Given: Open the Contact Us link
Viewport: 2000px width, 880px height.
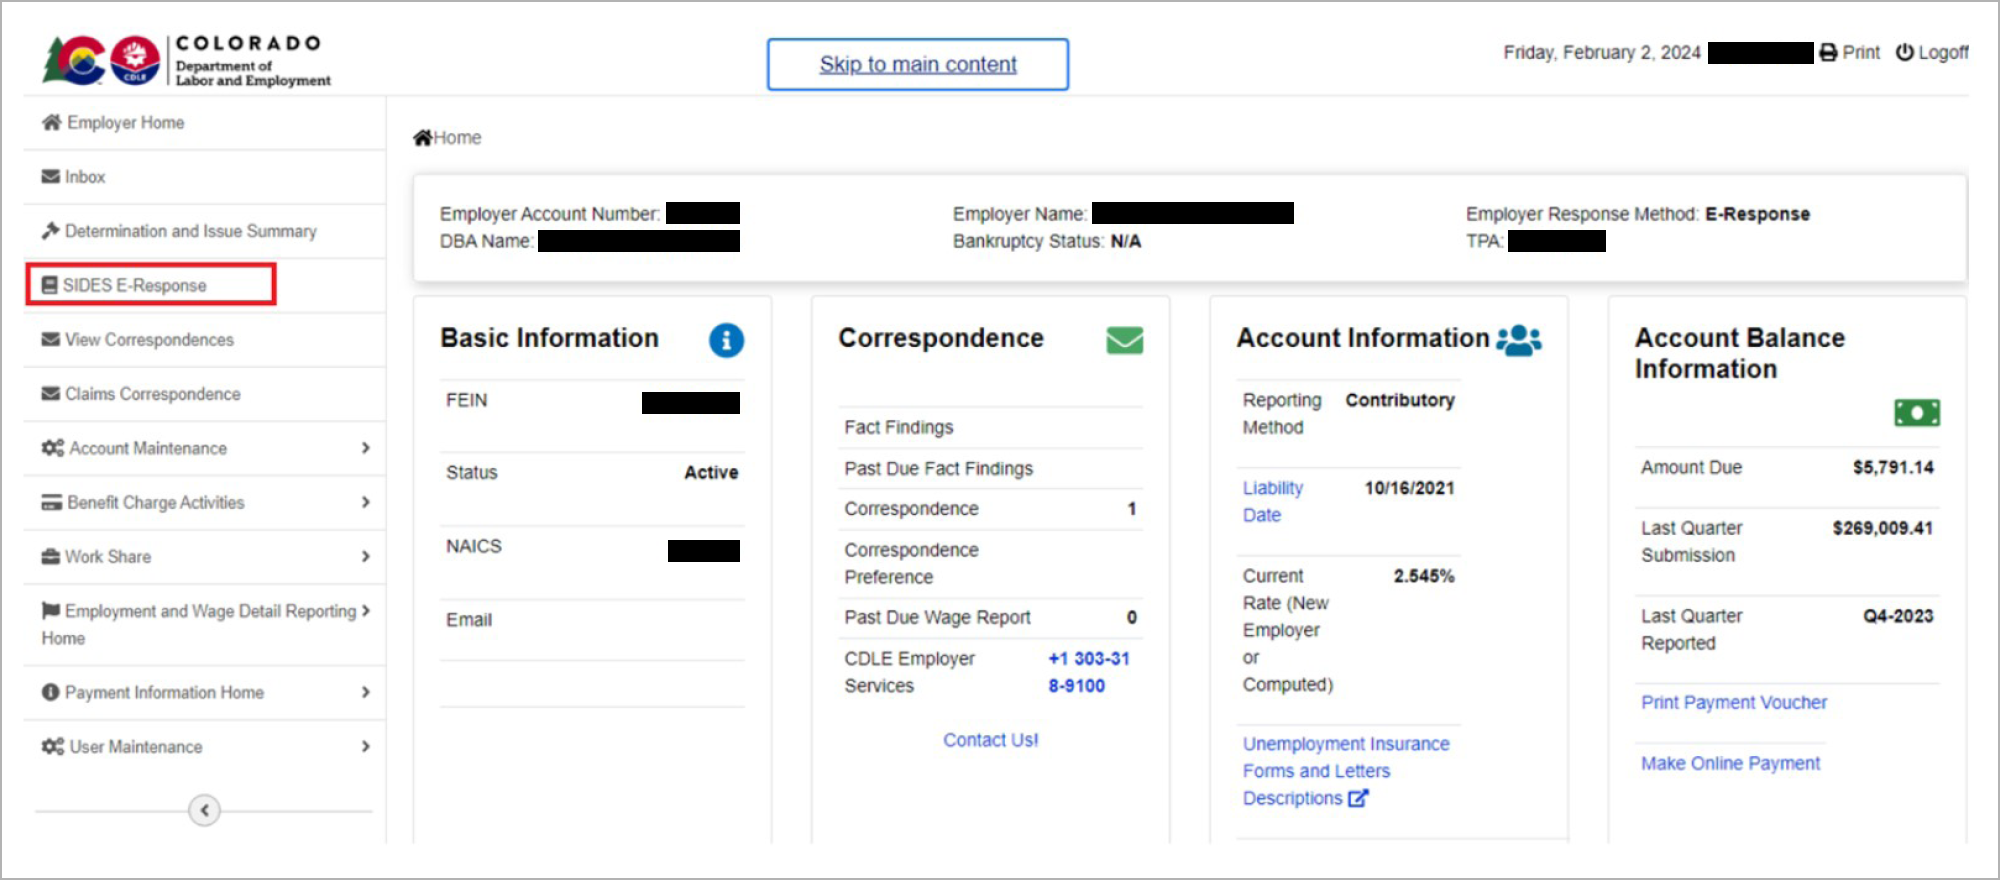Looking at the screenshot, I should tap(990, 740).
